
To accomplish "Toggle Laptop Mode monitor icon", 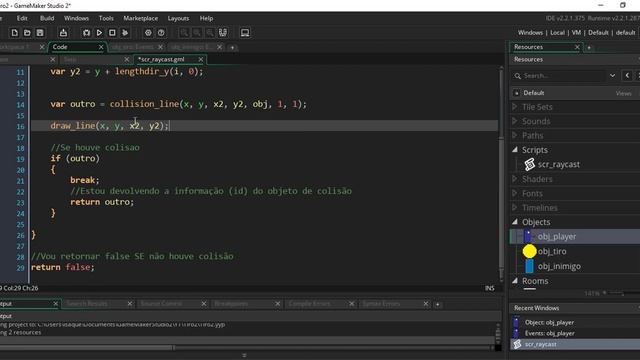I will click(245, 33).
